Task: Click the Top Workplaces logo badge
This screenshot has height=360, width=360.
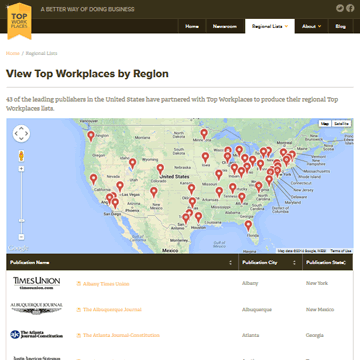Action: (19, 21)
